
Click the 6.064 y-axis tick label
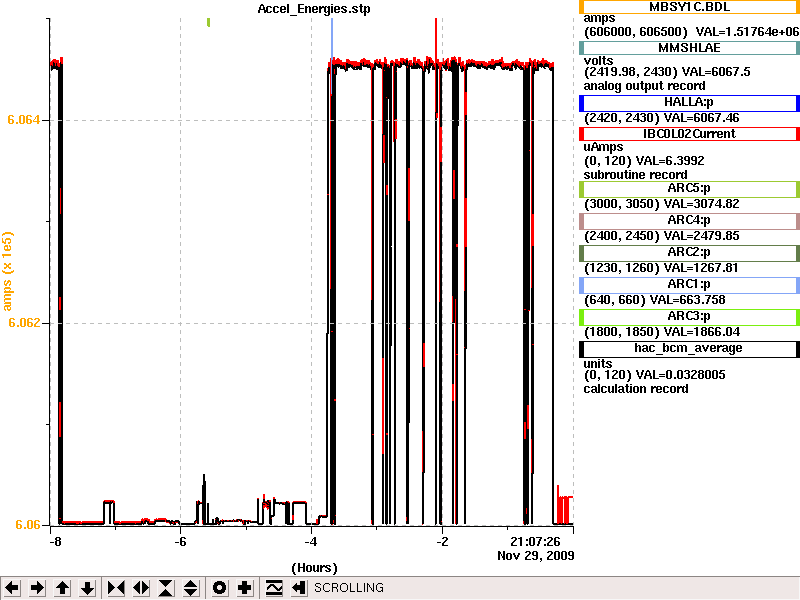coord(23,120)
